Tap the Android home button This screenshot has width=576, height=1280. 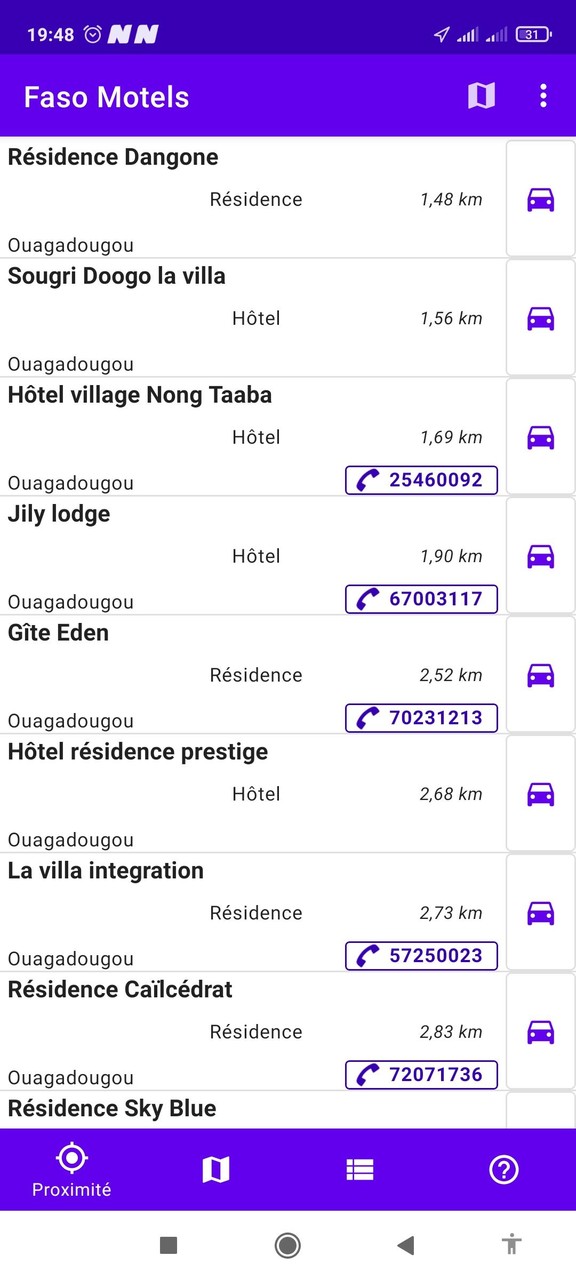pos(287,1246)
